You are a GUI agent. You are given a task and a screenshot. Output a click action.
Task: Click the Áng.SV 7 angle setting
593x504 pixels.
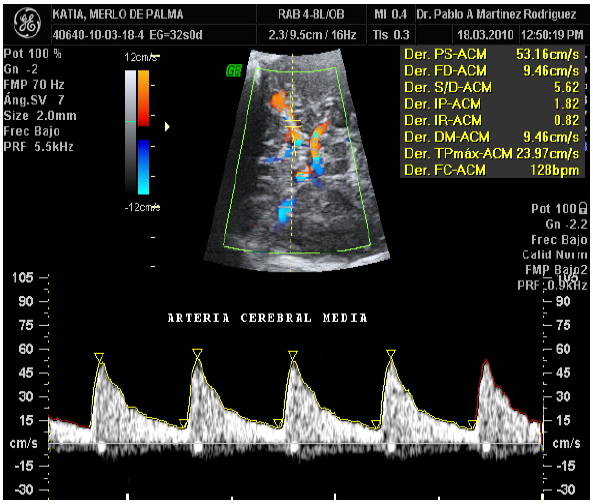click(34, 100)
